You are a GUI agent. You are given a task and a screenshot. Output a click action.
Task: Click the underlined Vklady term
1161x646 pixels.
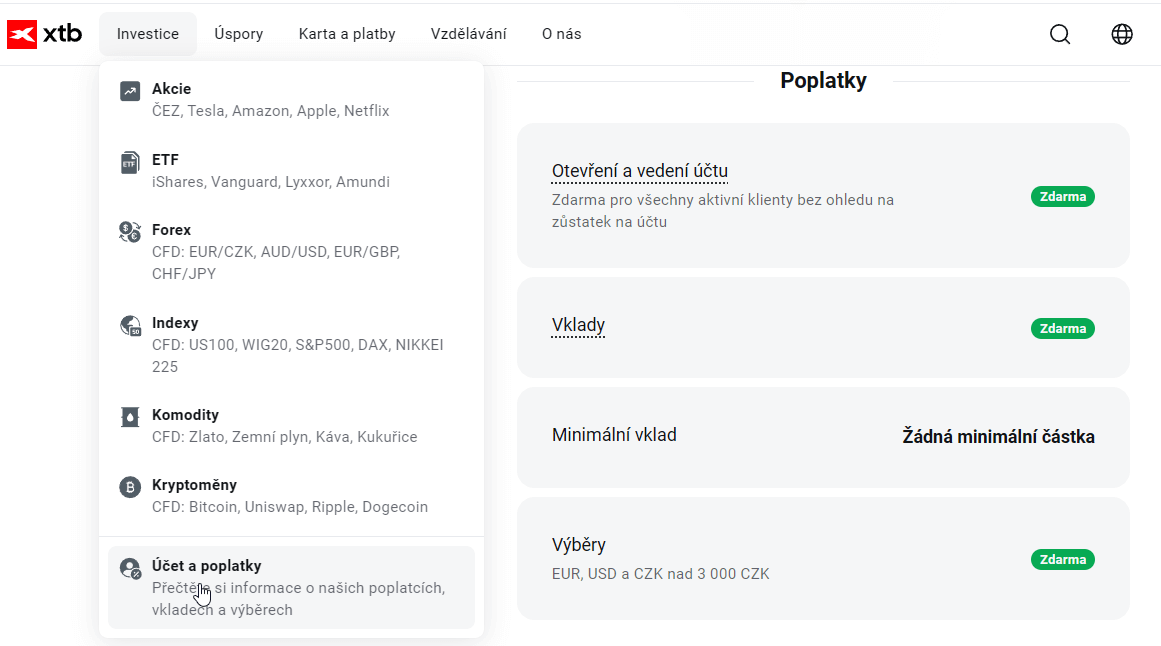pos(578,325)
